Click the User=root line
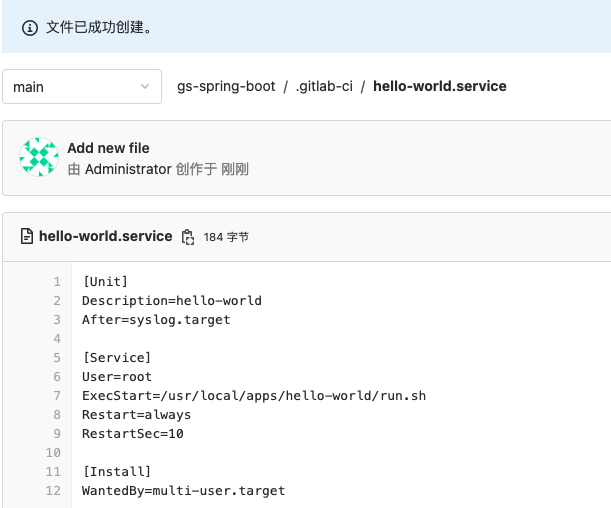Screen dimensions: 611x508 tap(117, 377)
